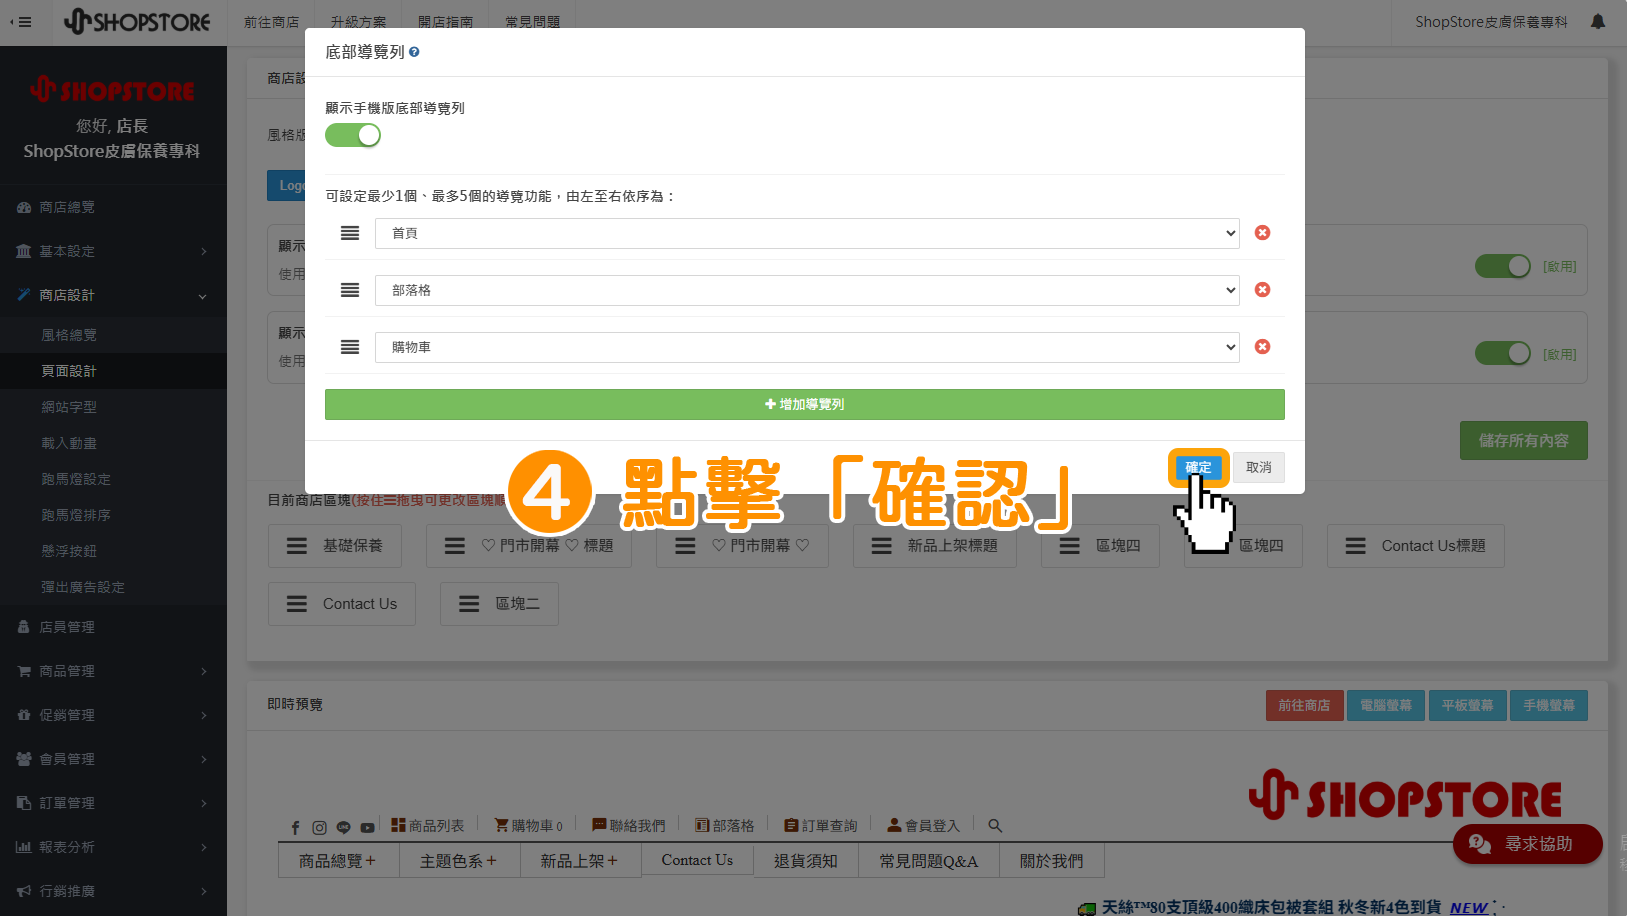Expand 基本設定 in sidebar

(x=113, y=251)
